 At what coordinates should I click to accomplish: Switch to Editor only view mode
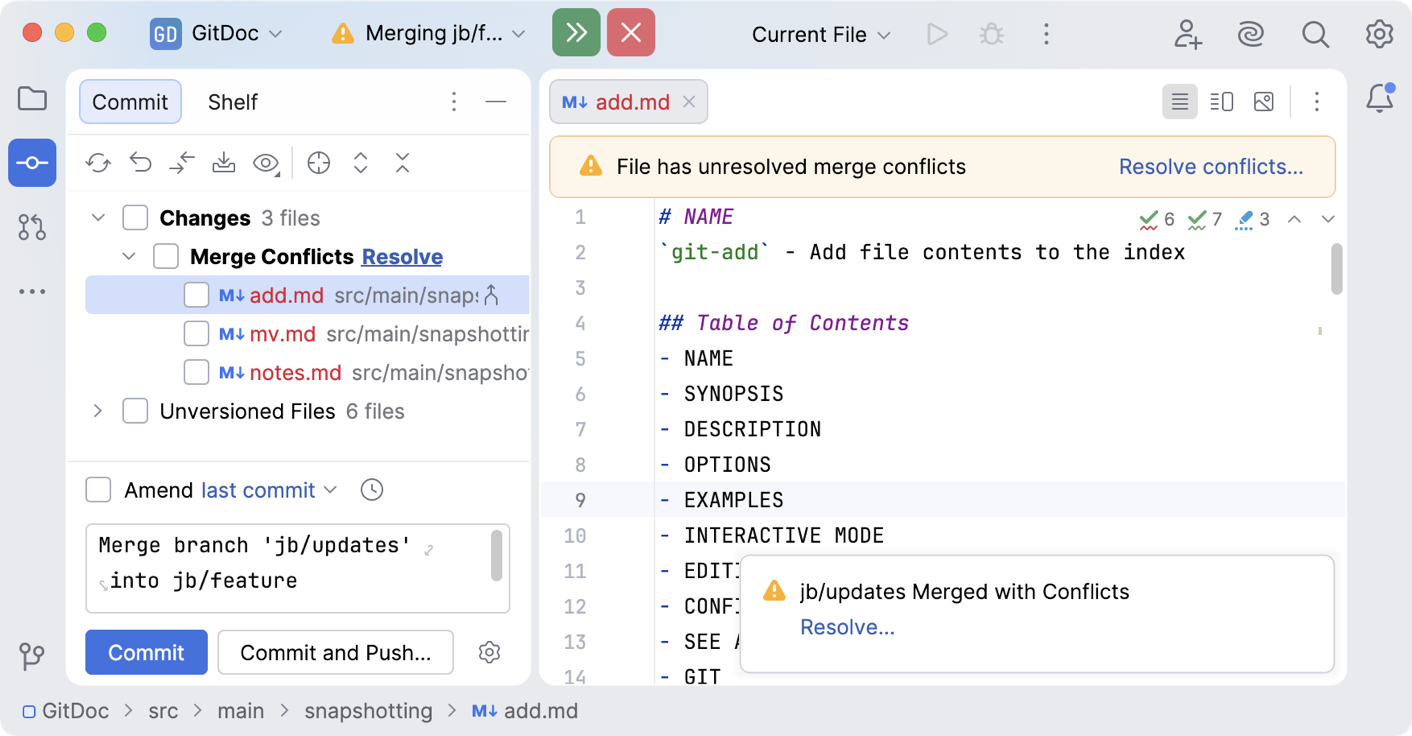pos(1180,102)
